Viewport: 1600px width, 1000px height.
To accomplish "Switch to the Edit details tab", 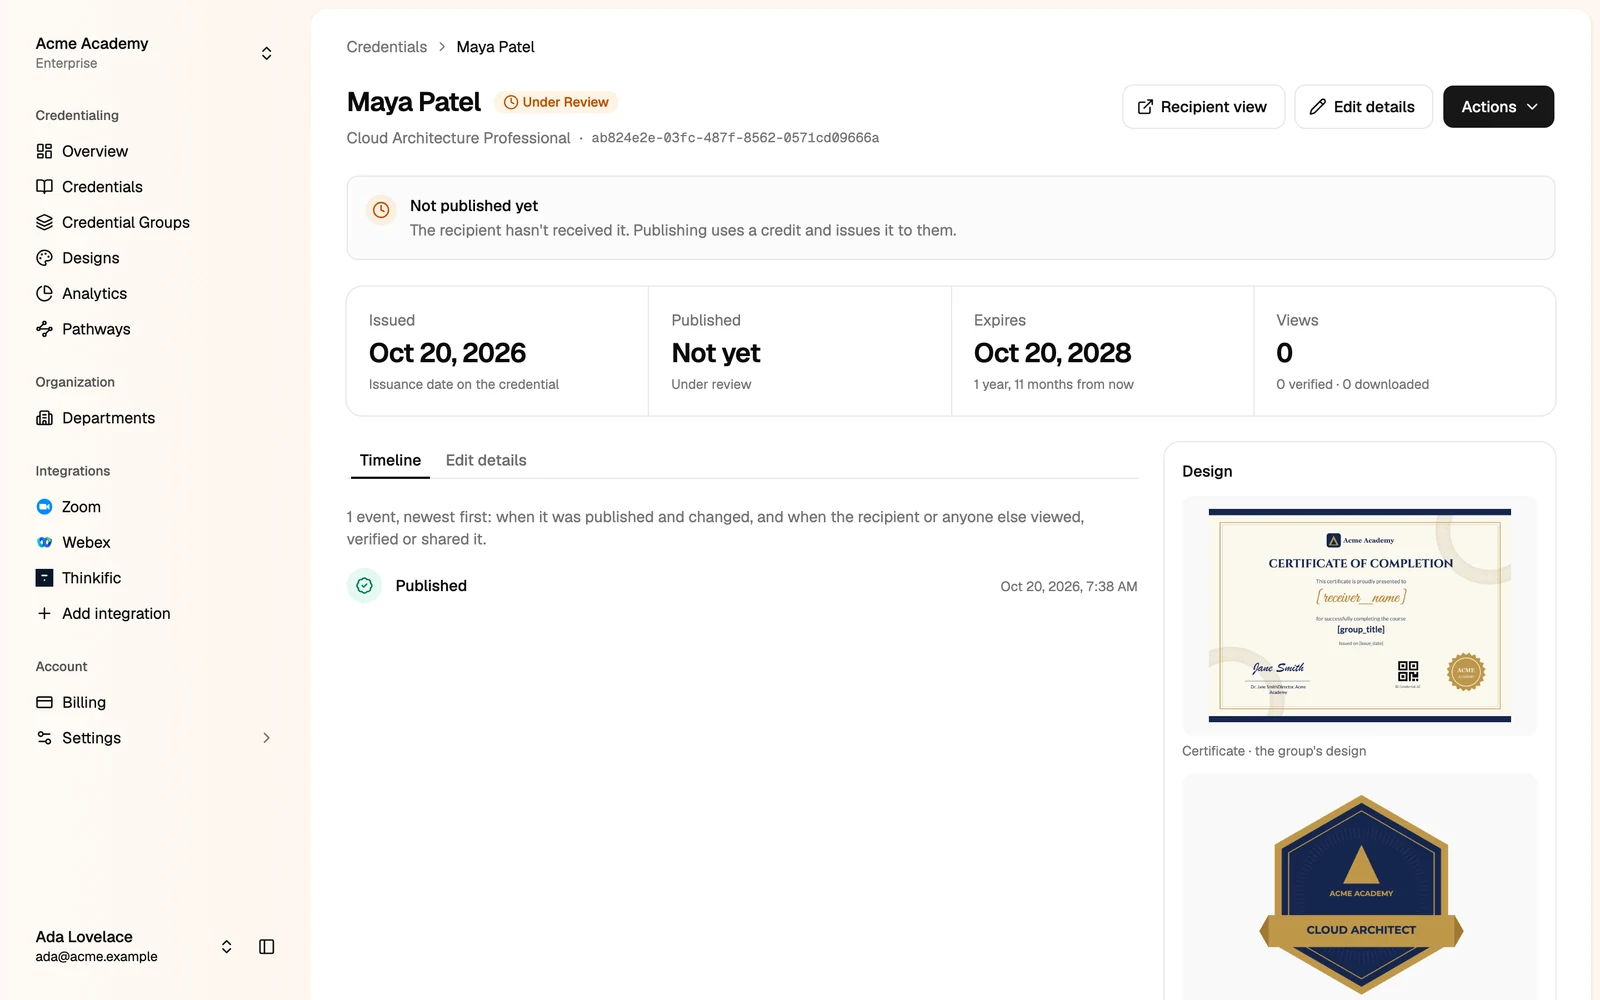I will coord(486,460).
